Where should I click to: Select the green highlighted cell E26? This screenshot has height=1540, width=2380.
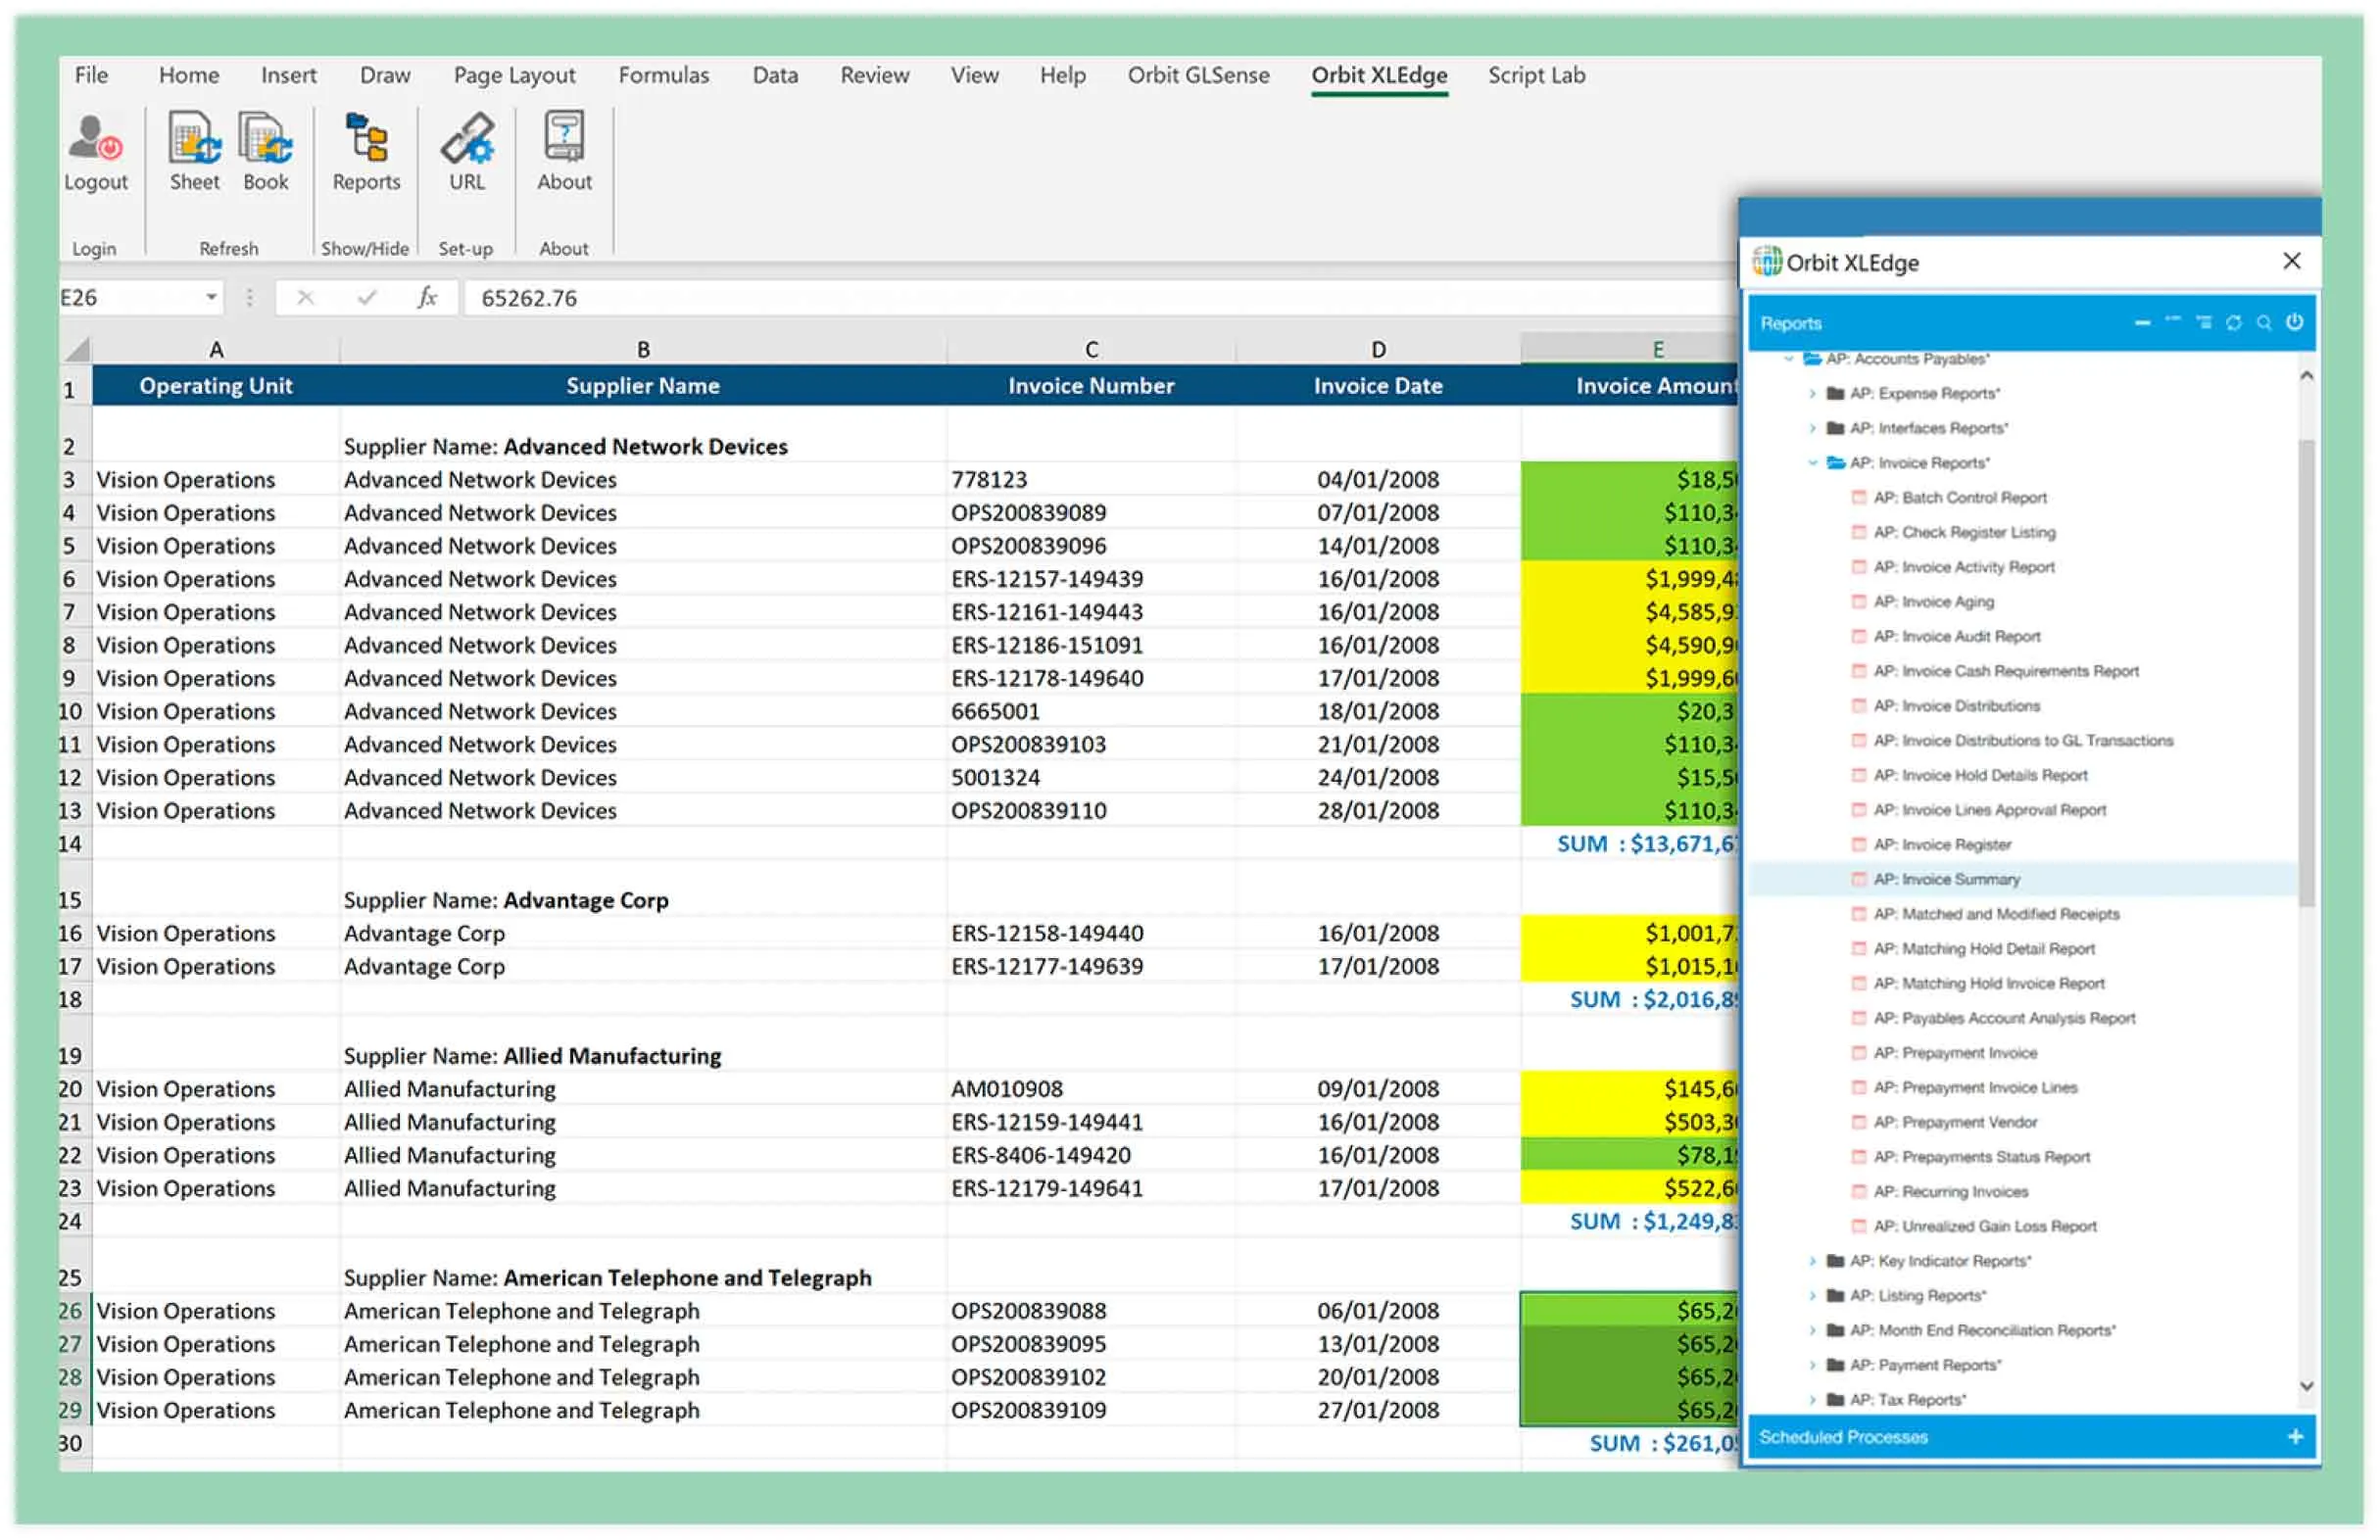pyautogui.click(x=1630, y=1310)
